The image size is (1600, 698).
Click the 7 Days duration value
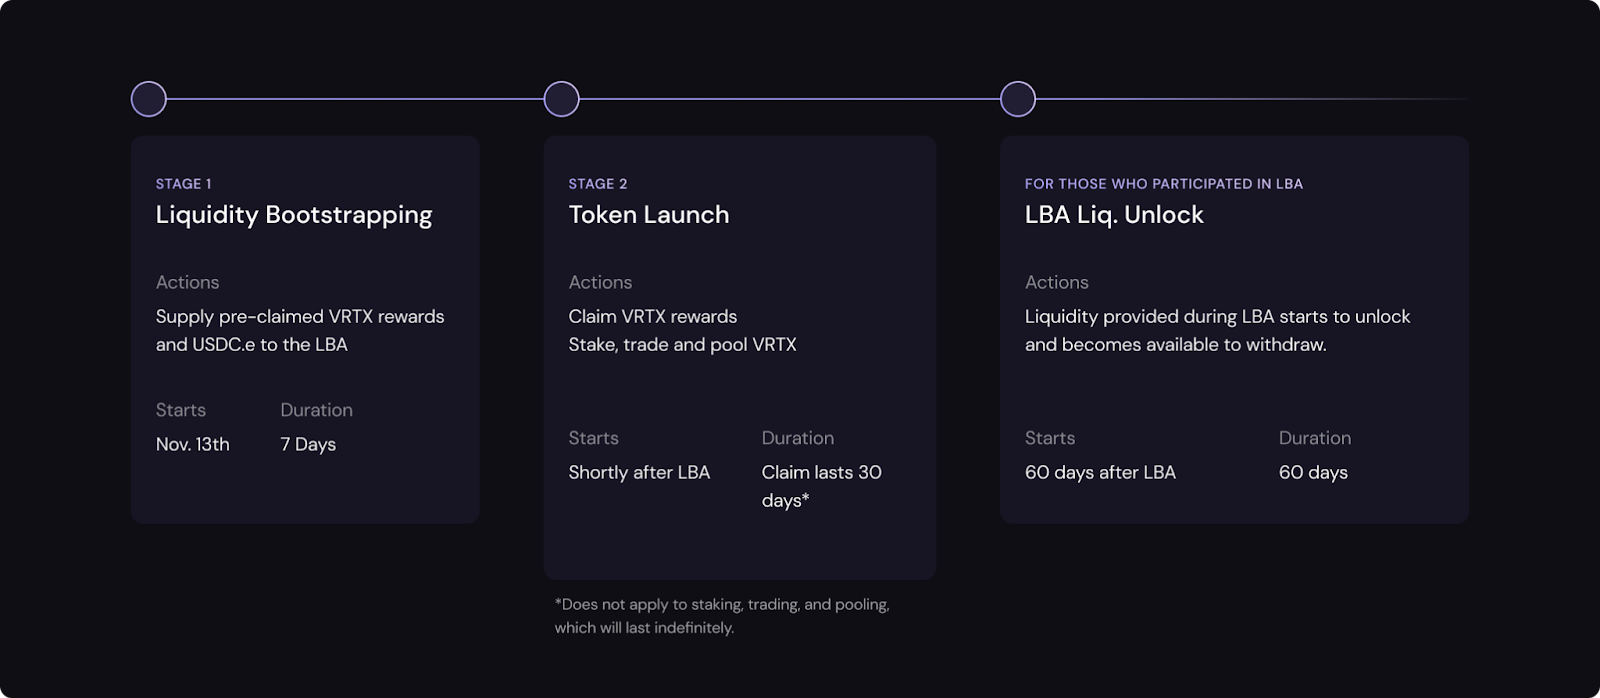coord(308,445)
